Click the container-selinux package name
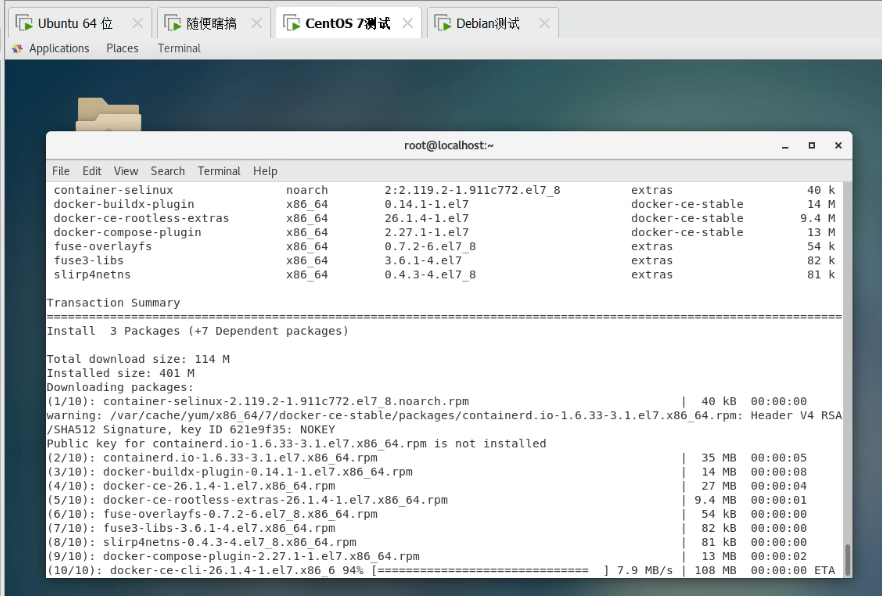The height and width of the screenshot is (596, 882). pos(114,190)
